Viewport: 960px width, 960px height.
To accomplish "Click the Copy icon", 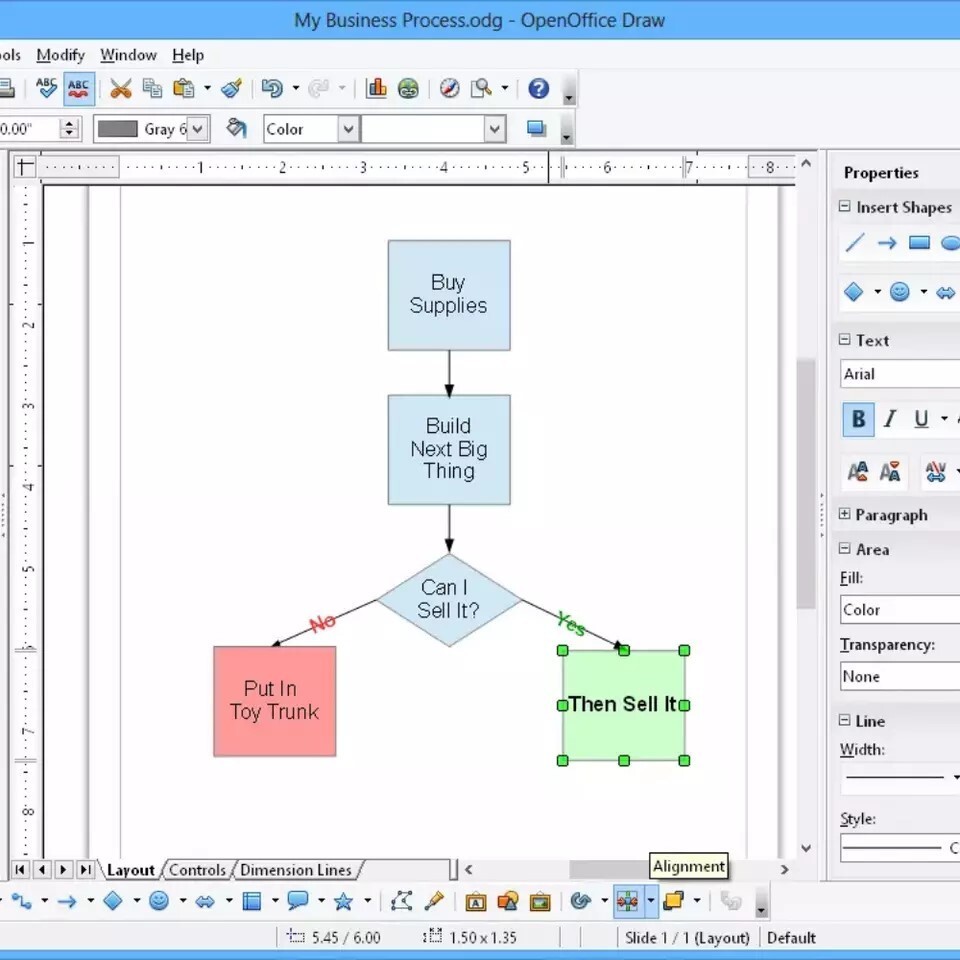I will click(x=152, y=88).
